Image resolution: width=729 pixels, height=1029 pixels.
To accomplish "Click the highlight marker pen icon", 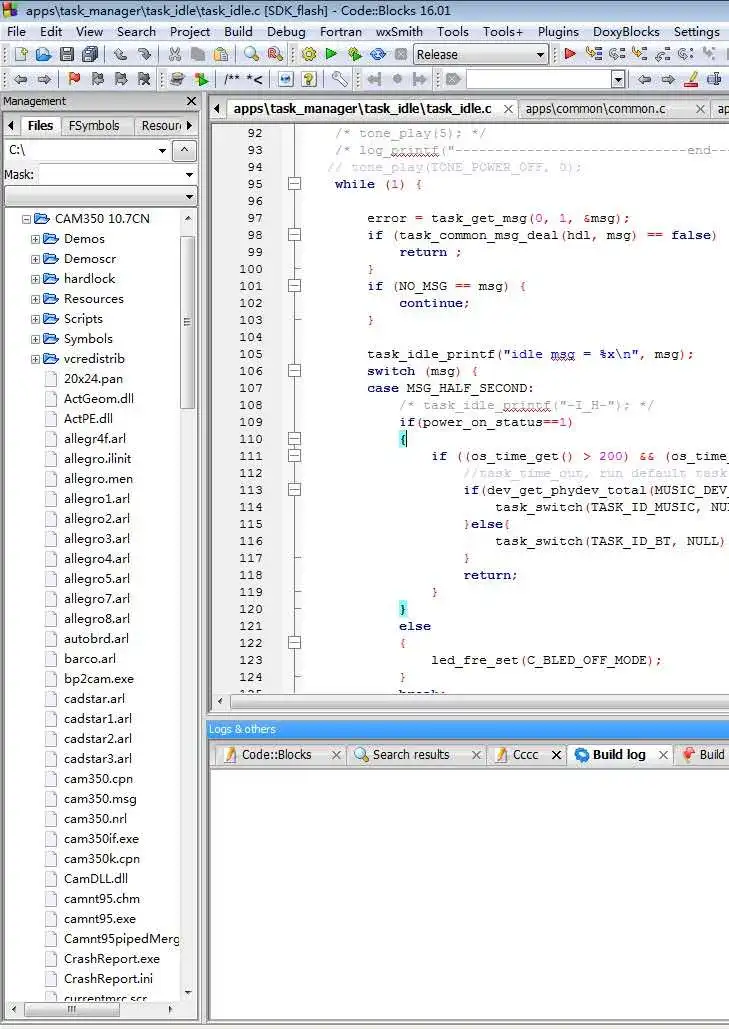I will pyautogui.click(x=691, y=79).
